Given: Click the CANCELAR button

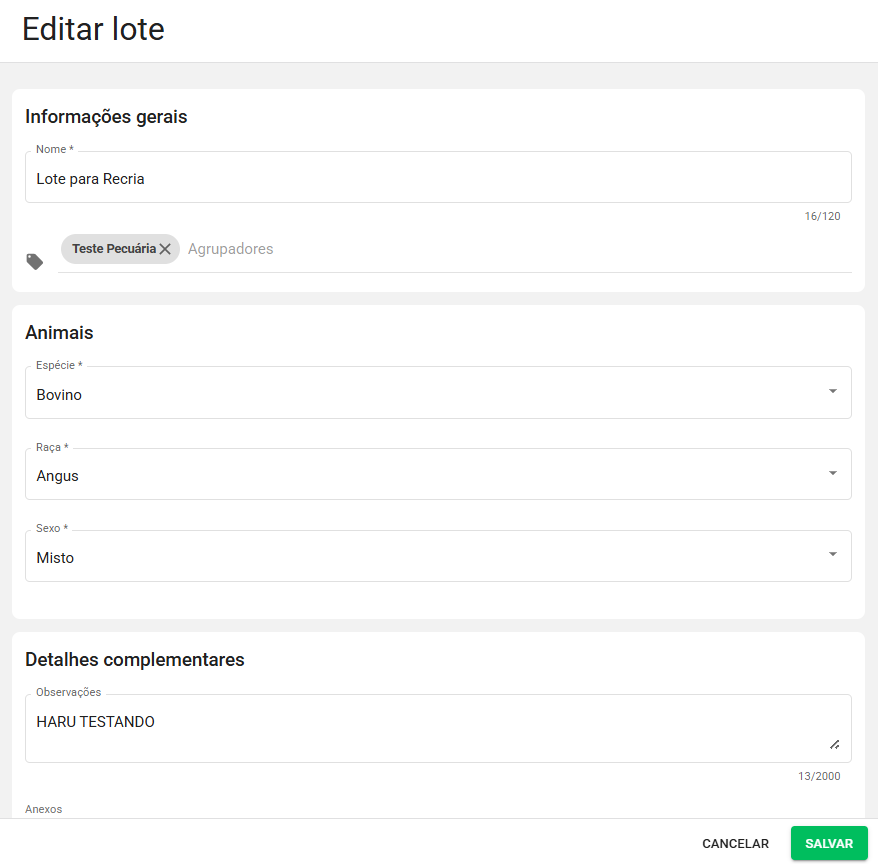Looking at the screenshot, I should pyautogui.click(x=735, y=843).
